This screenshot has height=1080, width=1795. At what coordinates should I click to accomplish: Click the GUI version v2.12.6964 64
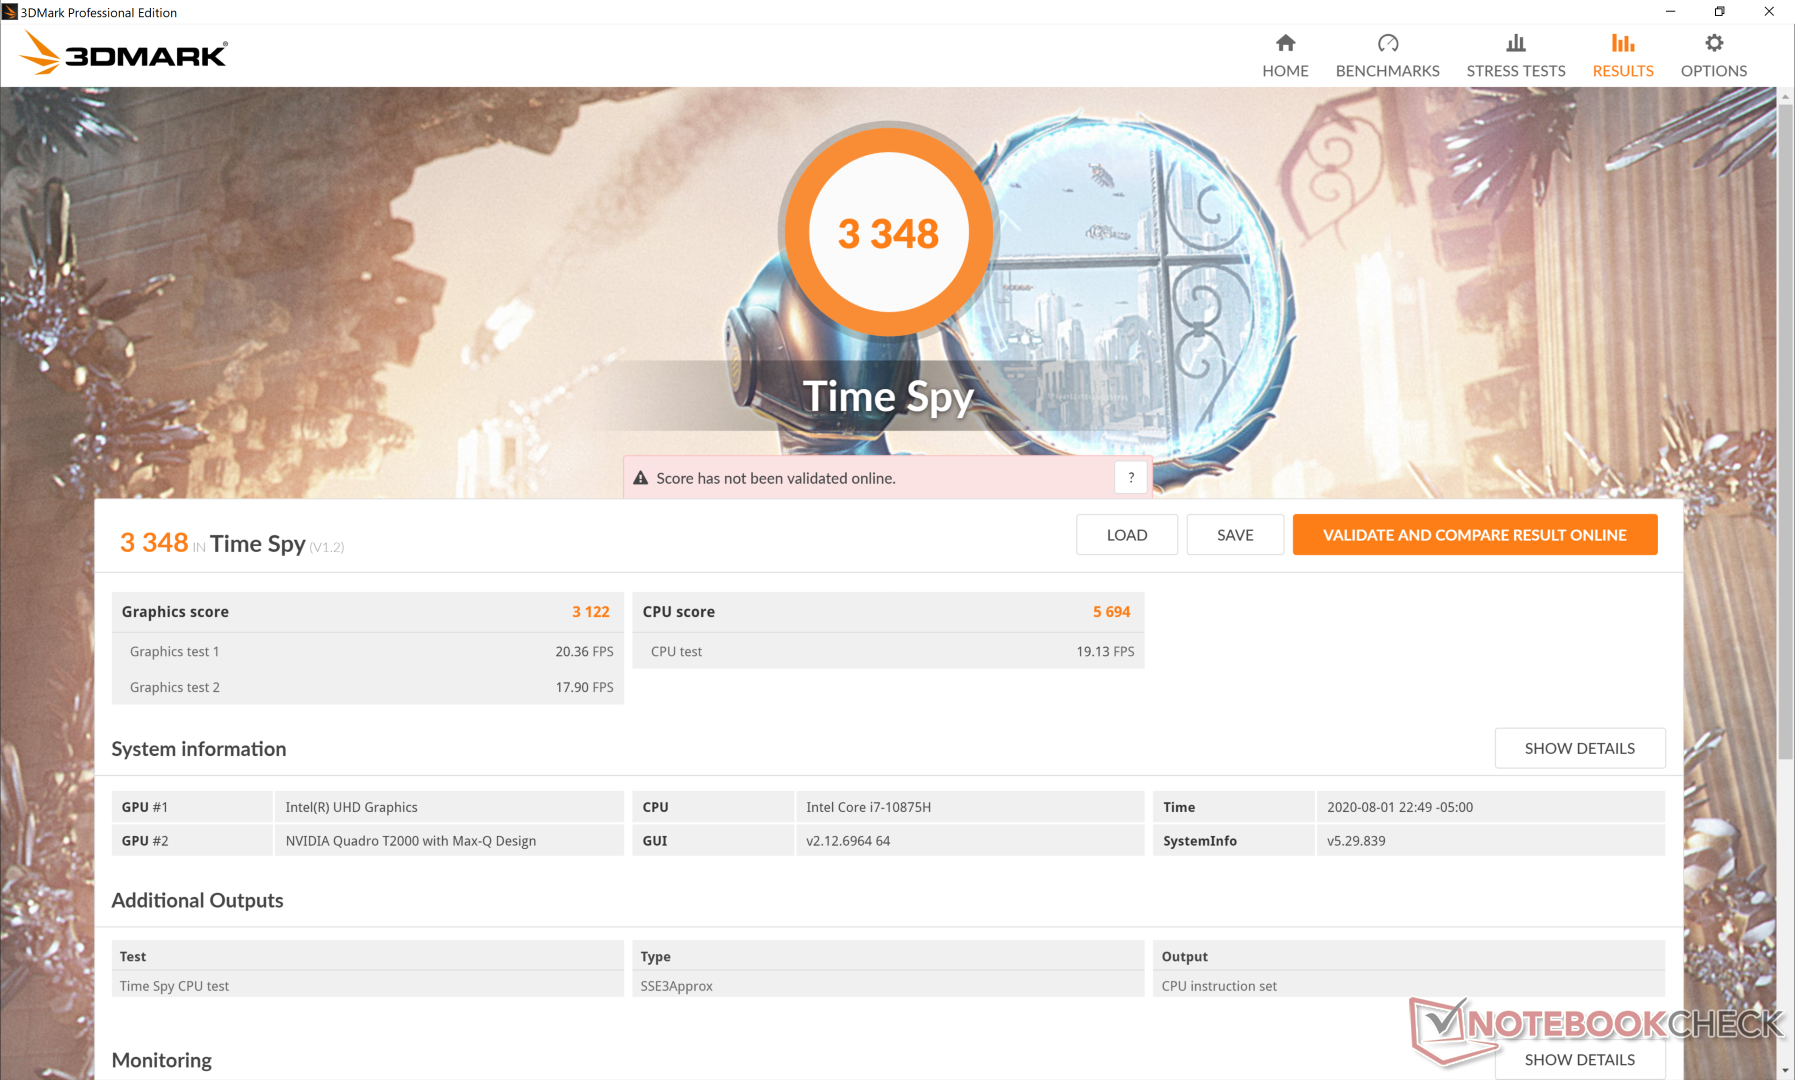coord(970,841)
